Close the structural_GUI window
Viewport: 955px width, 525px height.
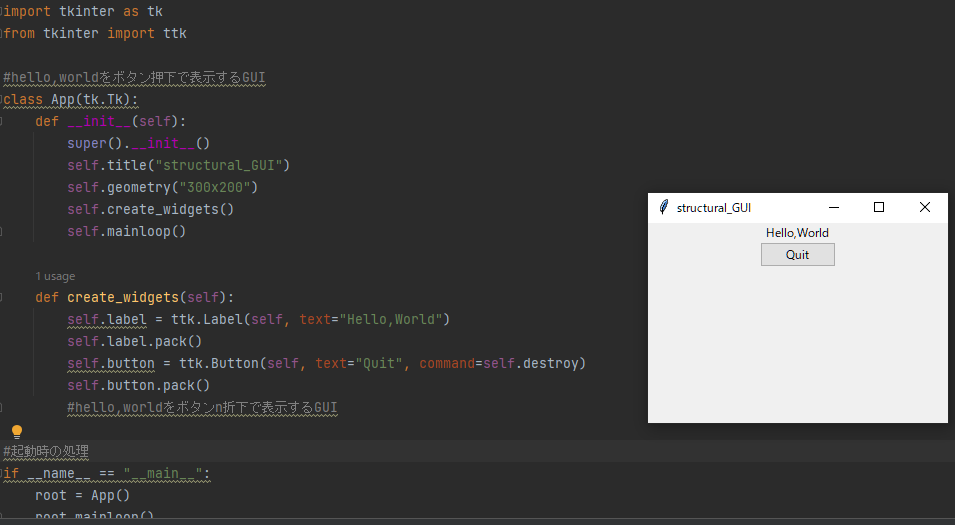tap(924, 207)
